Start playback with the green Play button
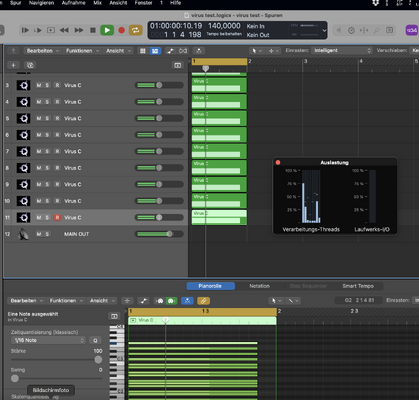Screen dimensions: 419x400 coord(107,30)
